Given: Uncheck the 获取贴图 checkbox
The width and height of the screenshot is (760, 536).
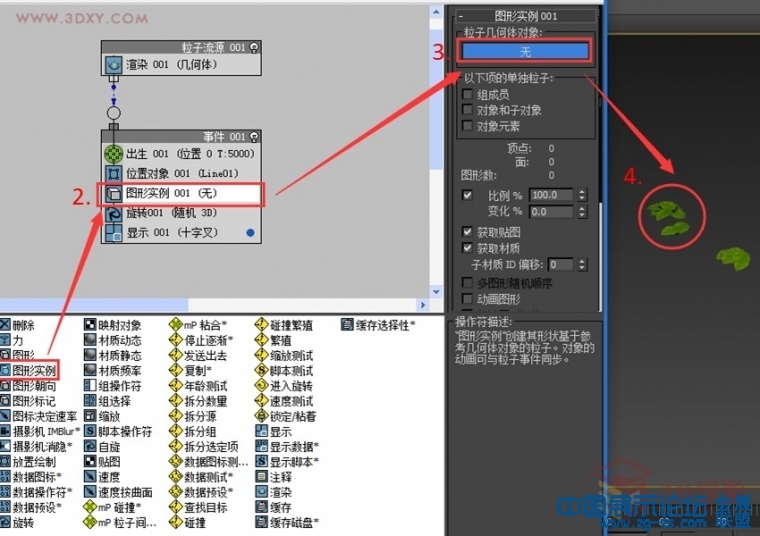Looking at the screenshot, I should pos(467,232).
